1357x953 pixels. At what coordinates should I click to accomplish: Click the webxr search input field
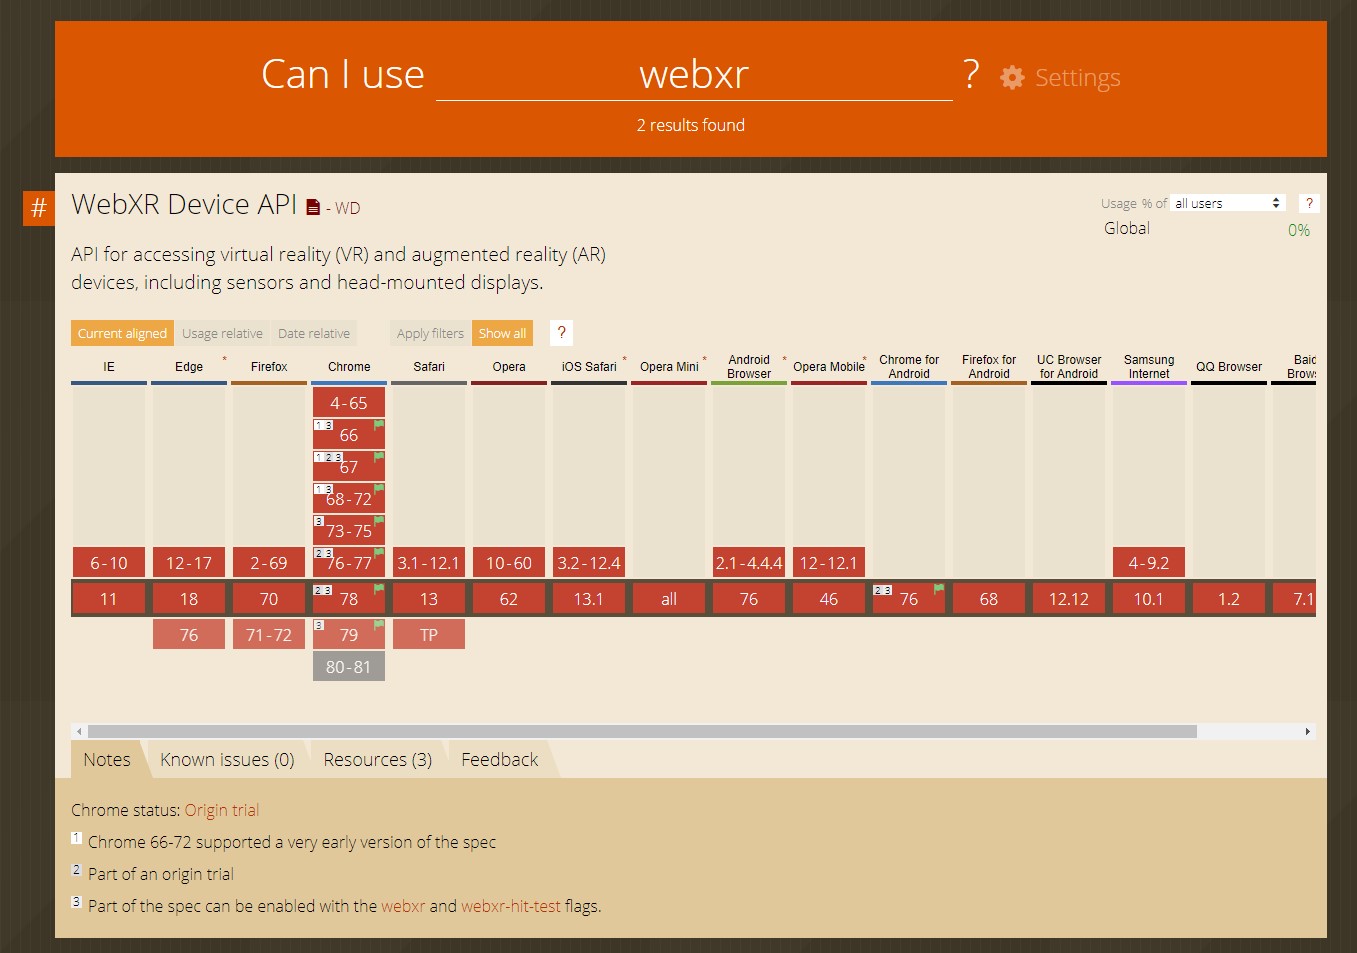point(692,74)
